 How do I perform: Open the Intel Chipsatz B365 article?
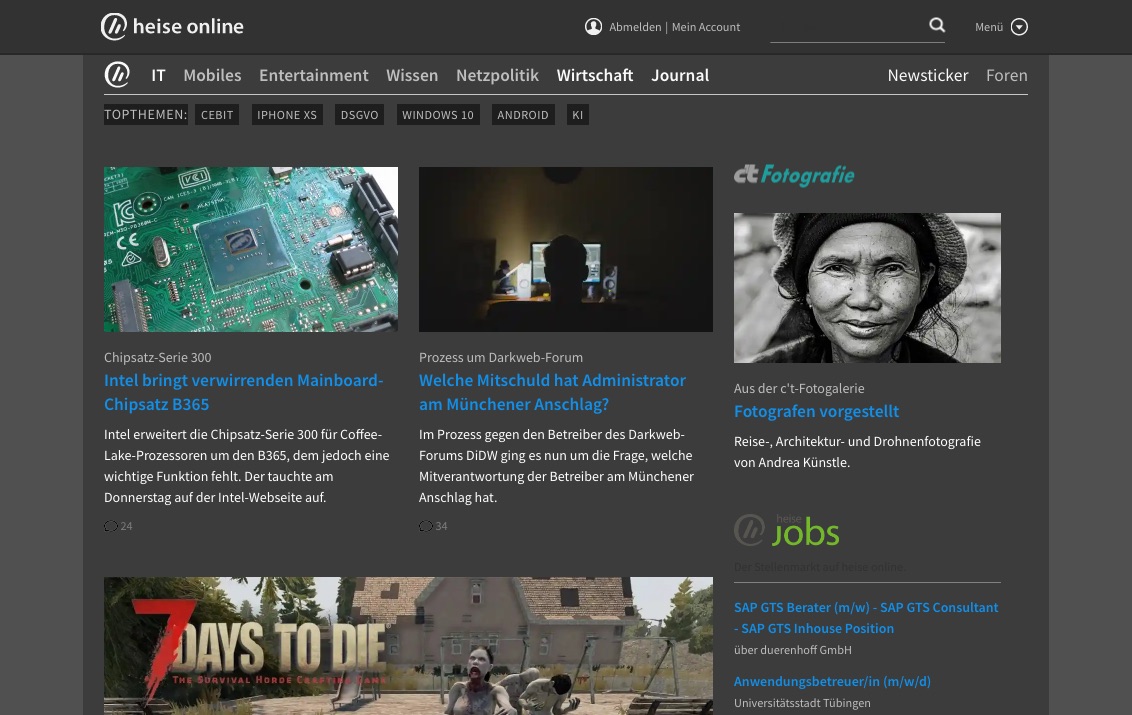[243, 391]
